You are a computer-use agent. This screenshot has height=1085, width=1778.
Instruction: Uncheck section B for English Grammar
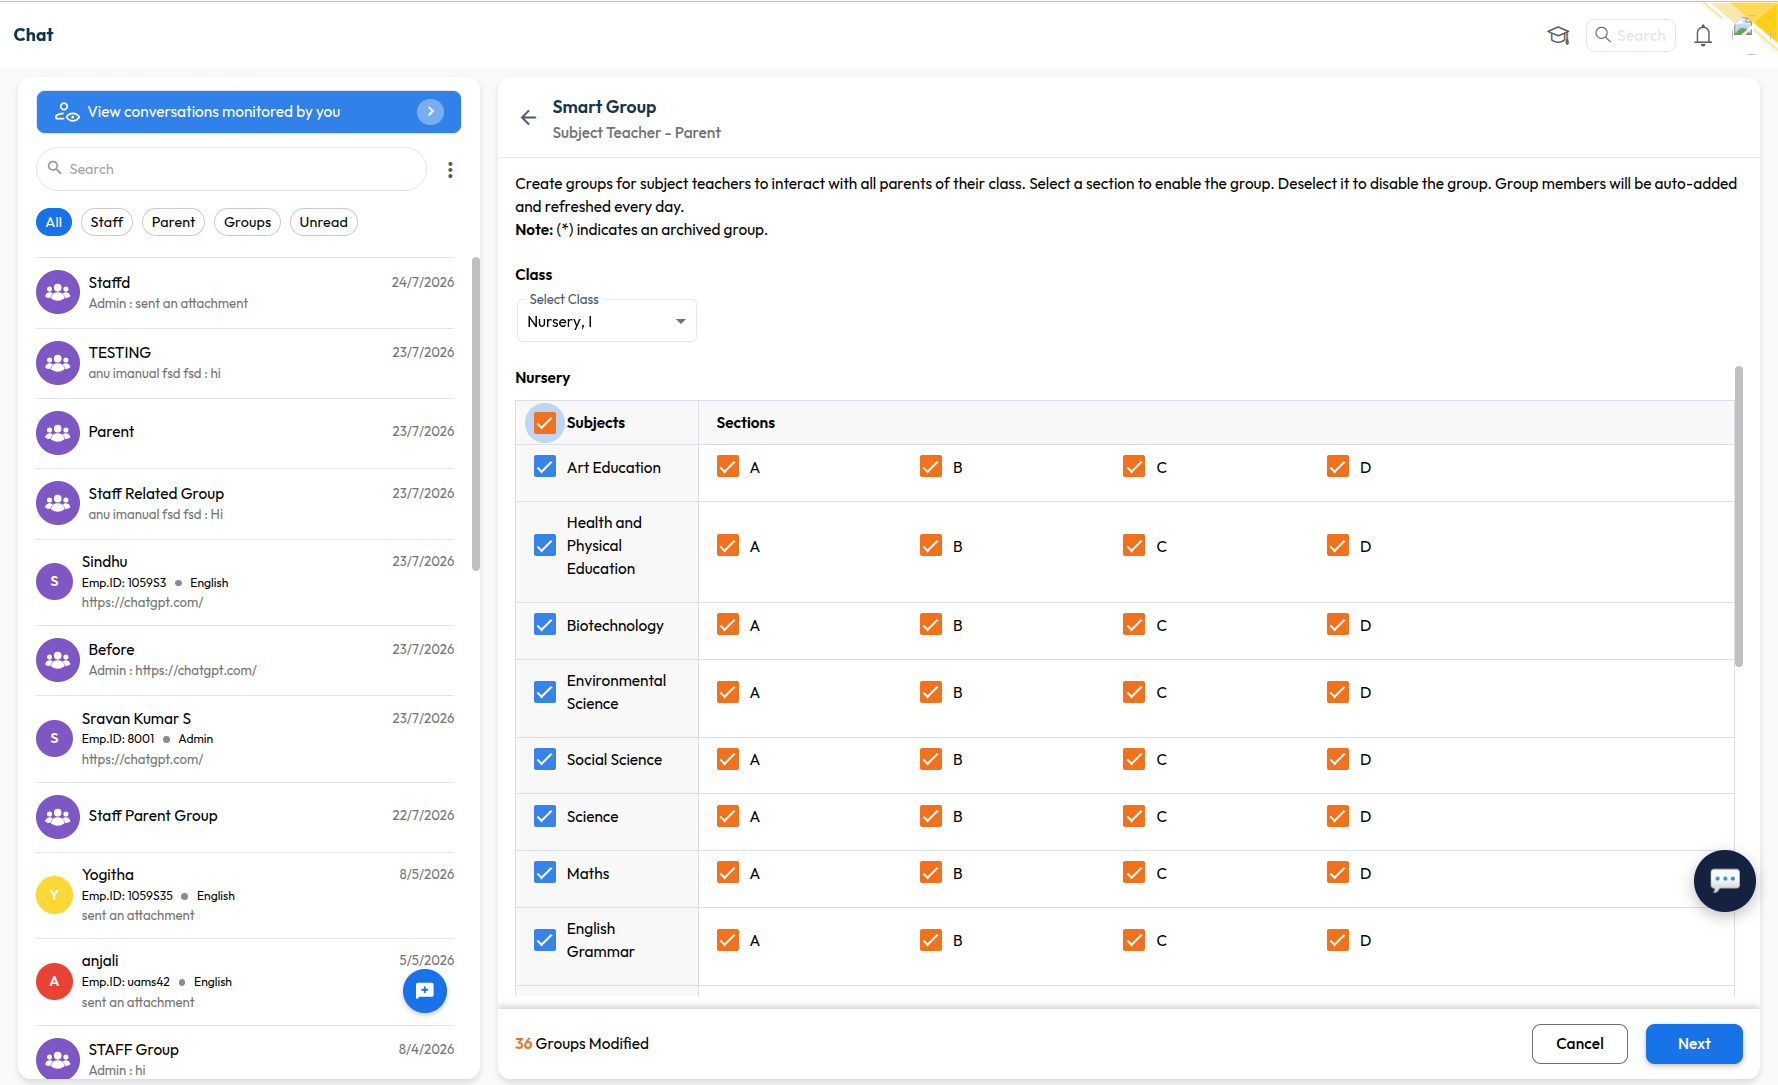click(931, 940)
